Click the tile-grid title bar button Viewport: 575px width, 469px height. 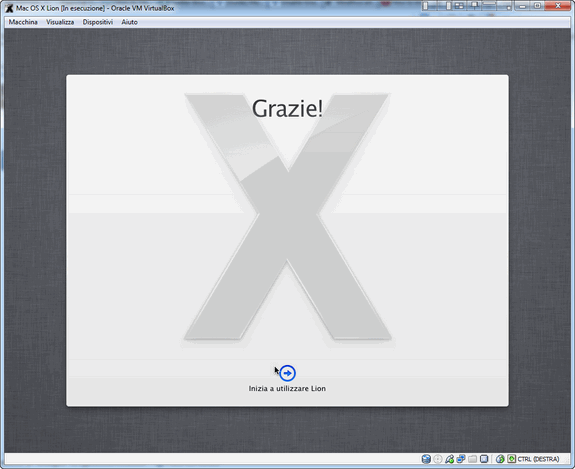[x=459, y=6]
